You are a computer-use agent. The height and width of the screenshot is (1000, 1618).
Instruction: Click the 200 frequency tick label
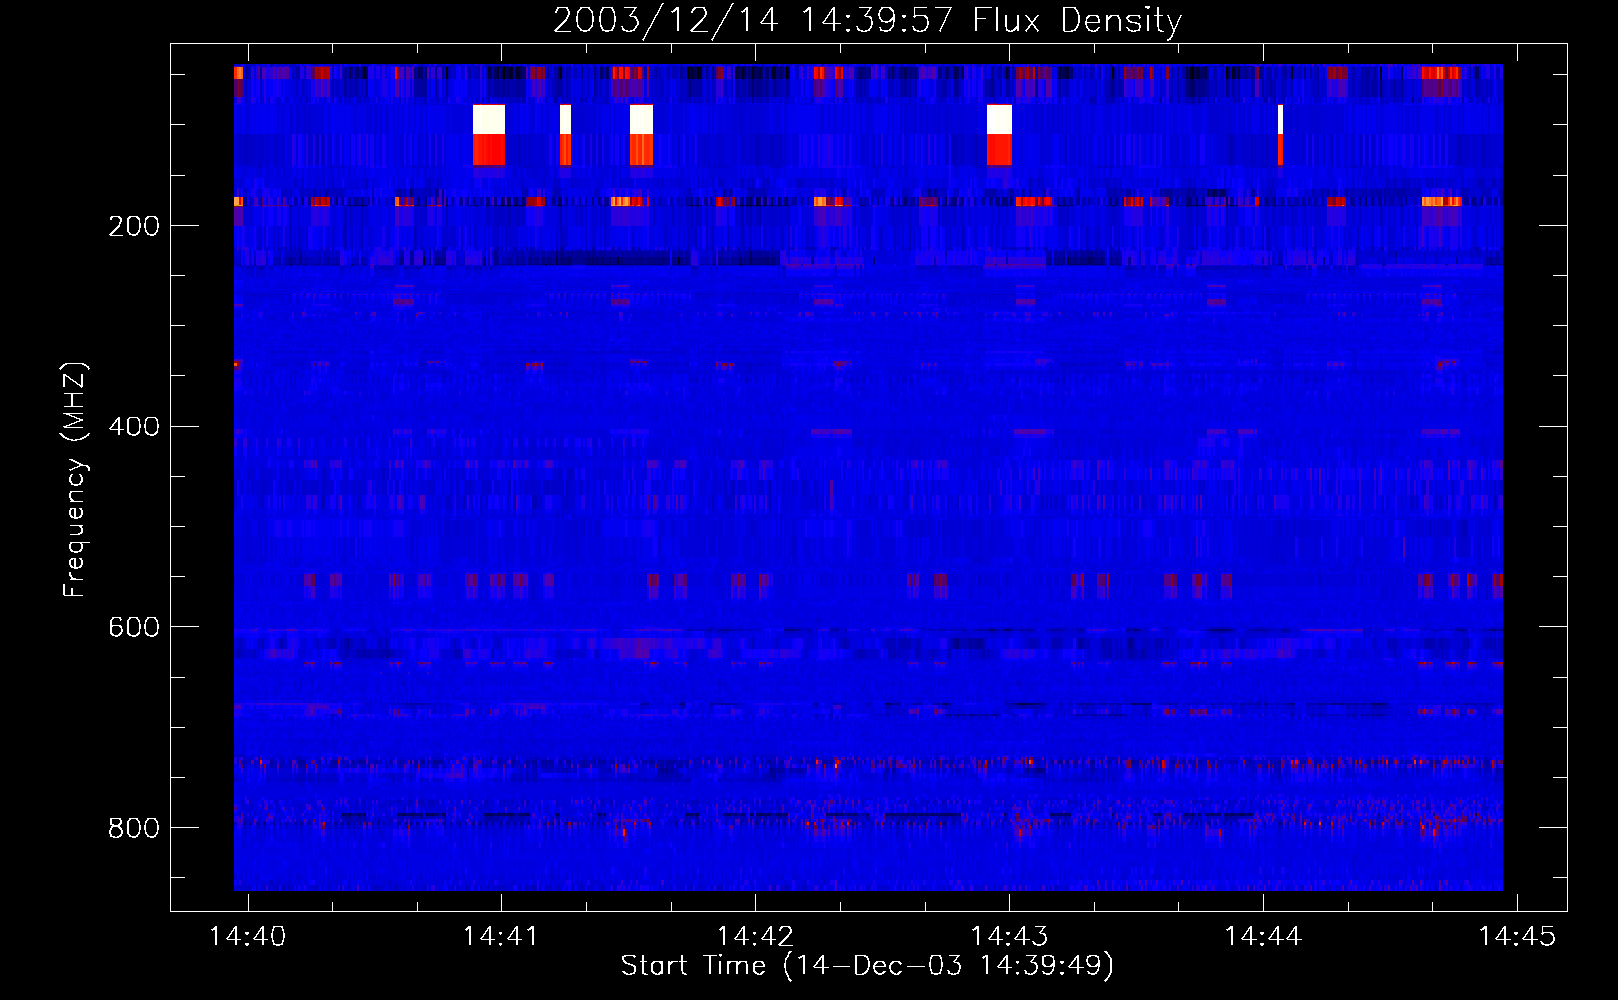[x=134, y=226]
